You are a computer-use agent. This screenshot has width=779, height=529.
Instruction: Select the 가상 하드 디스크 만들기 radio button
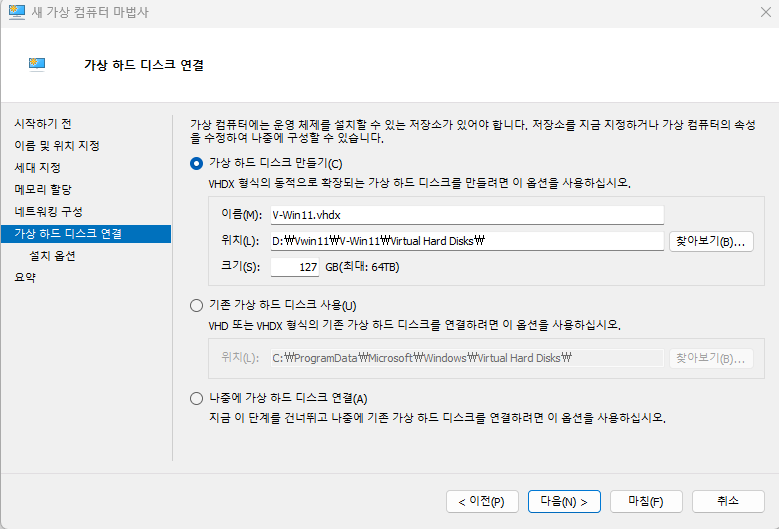[196, 163]
